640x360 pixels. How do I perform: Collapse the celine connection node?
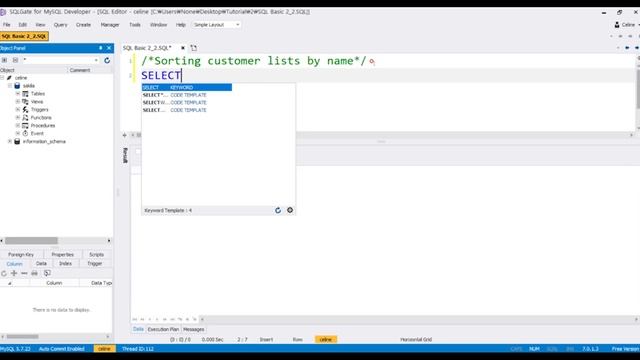2,78
